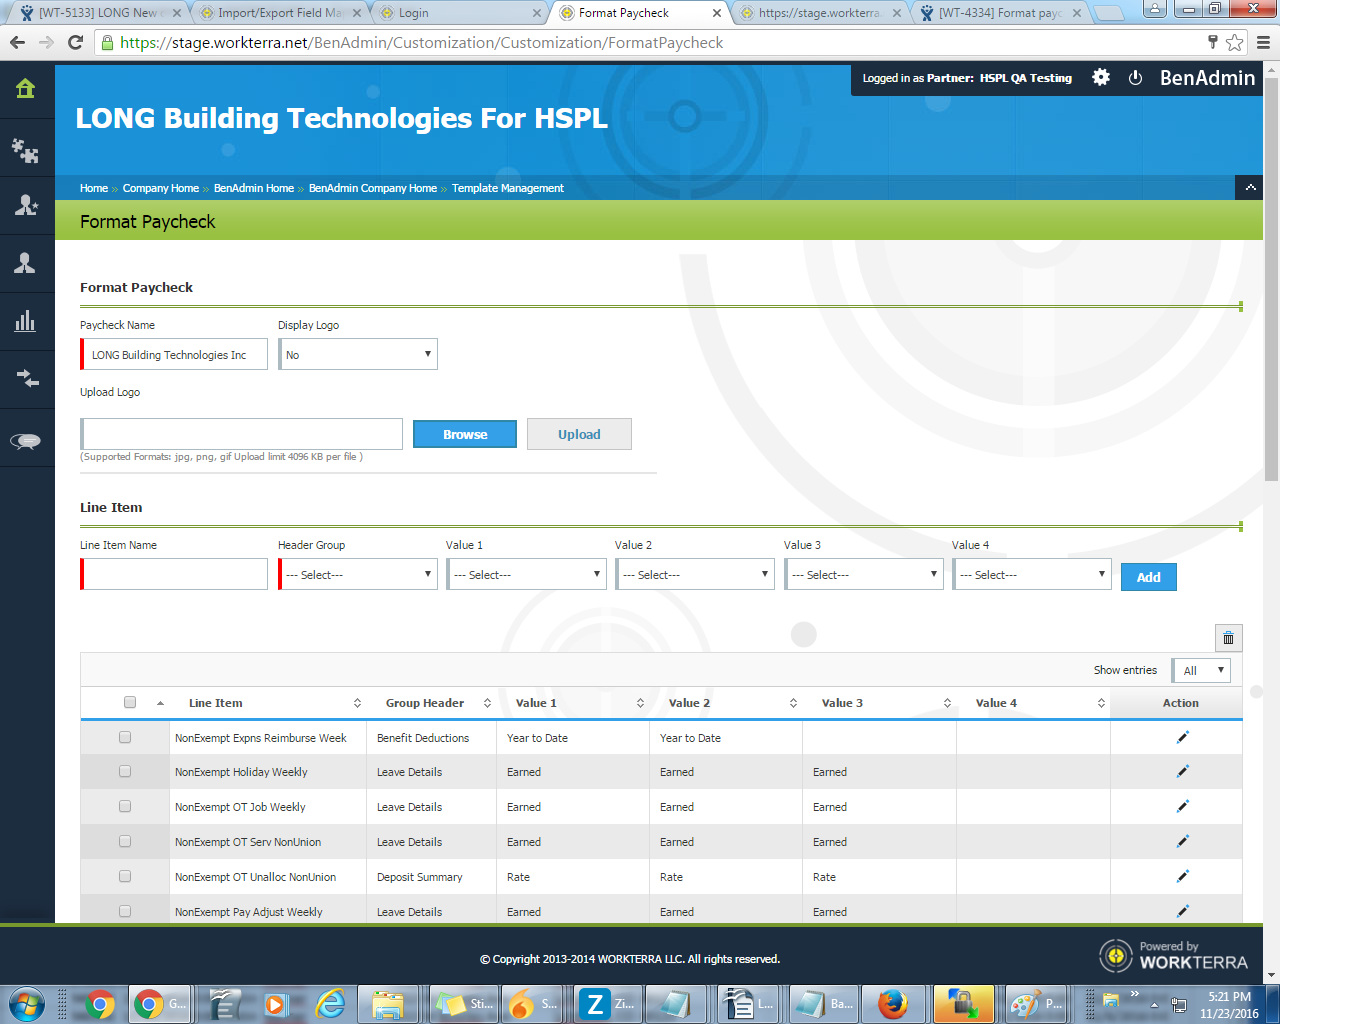
Task: Open Firefox from the taskbar
Action: pos(892,1003)
